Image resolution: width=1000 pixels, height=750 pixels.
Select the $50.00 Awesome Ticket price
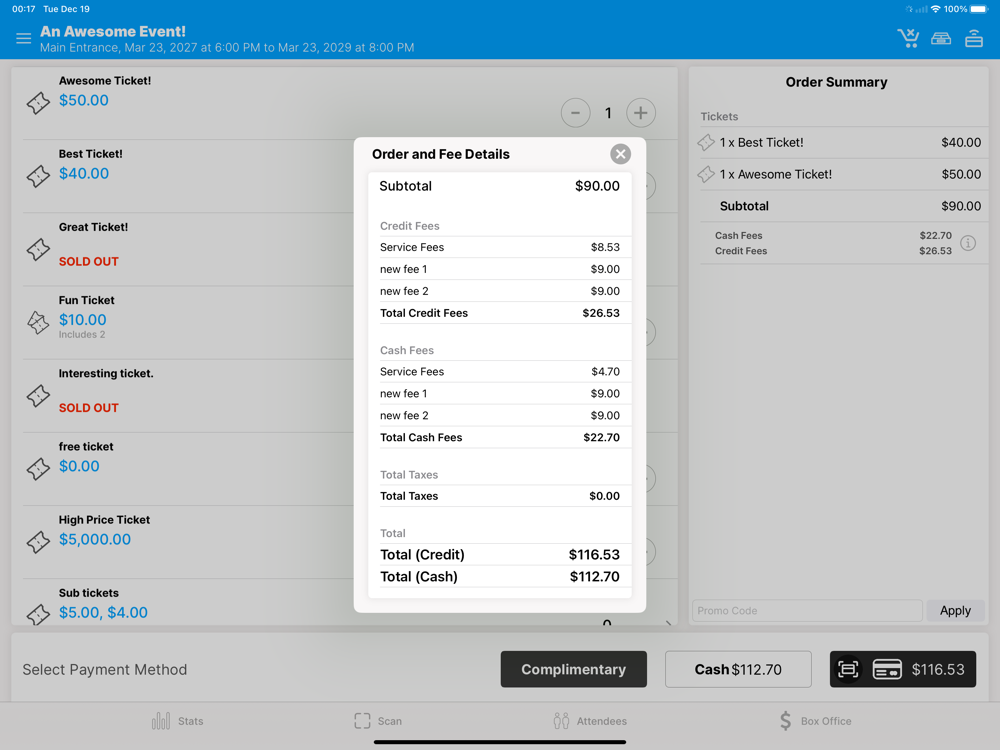pos(84,100)
